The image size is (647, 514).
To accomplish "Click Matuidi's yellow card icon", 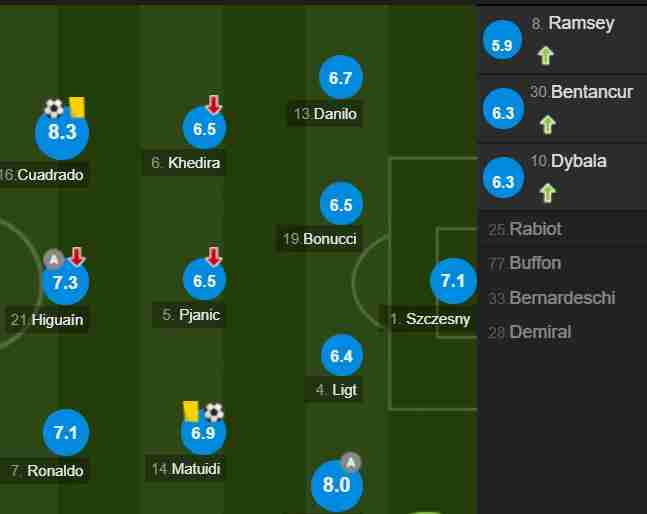I will 191,411.
